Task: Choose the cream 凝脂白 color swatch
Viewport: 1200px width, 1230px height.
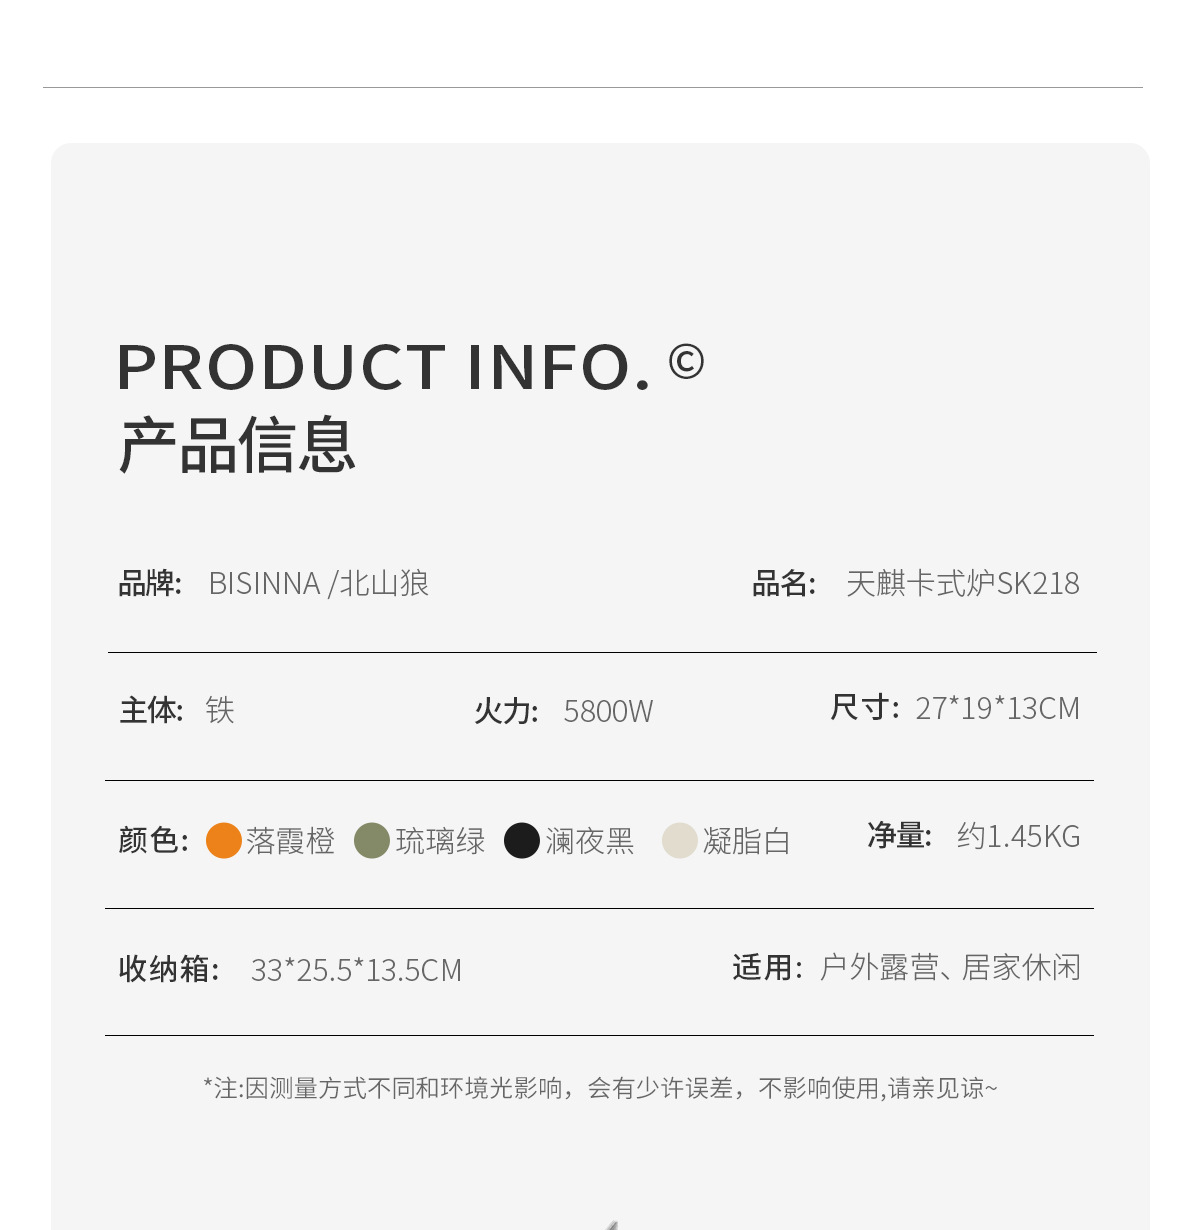Action: click(680, 840)
